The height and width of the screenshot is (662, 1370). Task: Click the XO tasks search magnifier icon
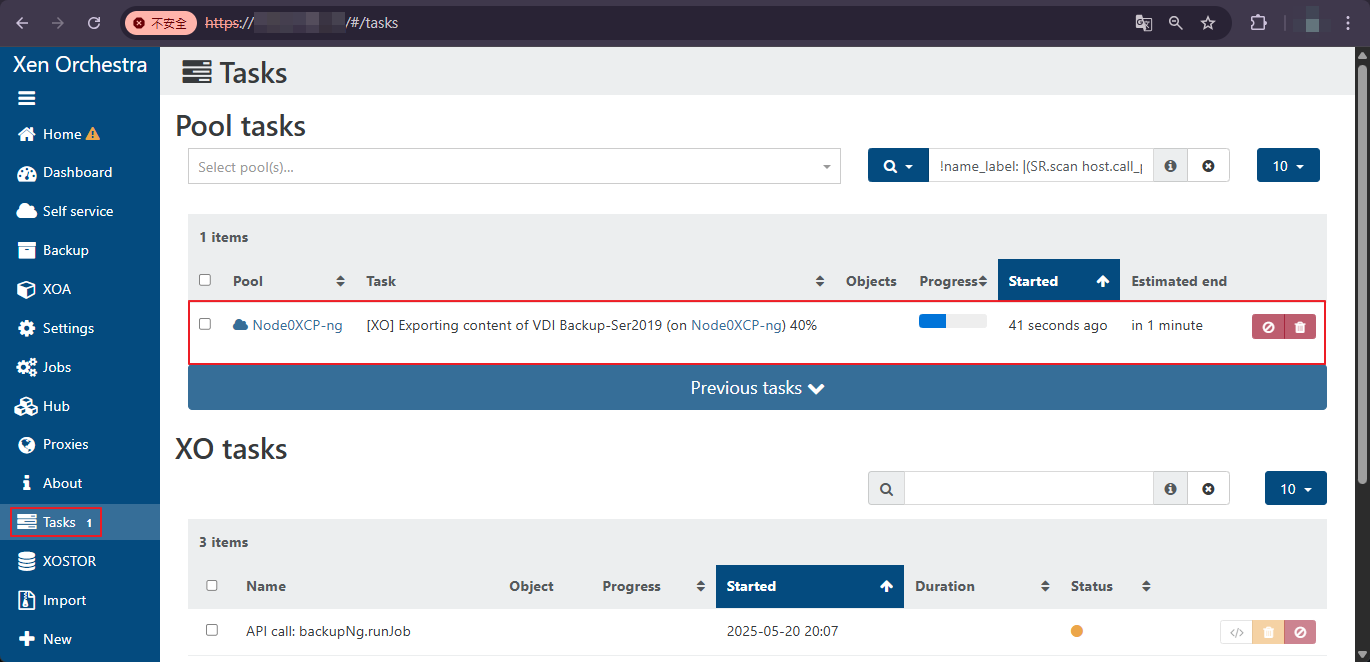click(886, 489)
